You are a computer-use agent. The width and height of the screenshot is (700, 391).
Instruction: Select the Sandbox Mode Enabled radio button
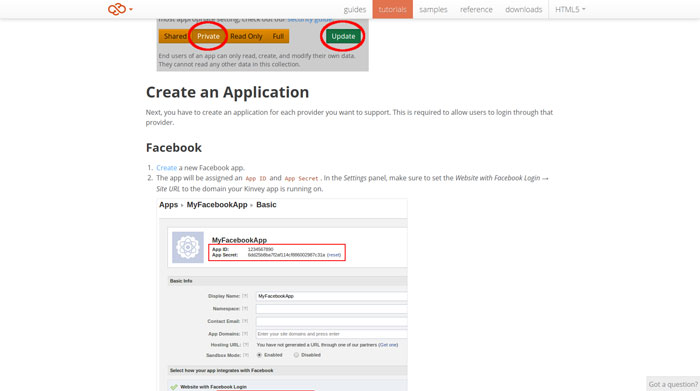(x=259, y=355)
